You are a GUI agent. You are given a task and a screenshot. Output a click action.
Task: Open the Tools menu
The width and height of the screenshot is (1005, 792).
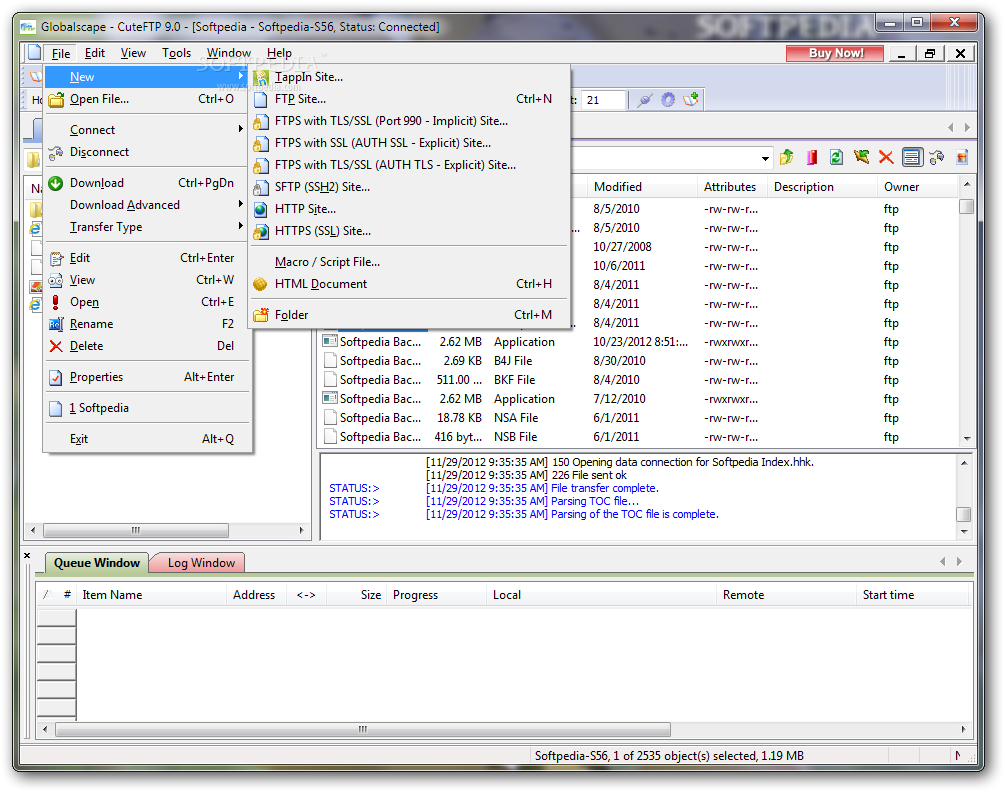point(176,53)
